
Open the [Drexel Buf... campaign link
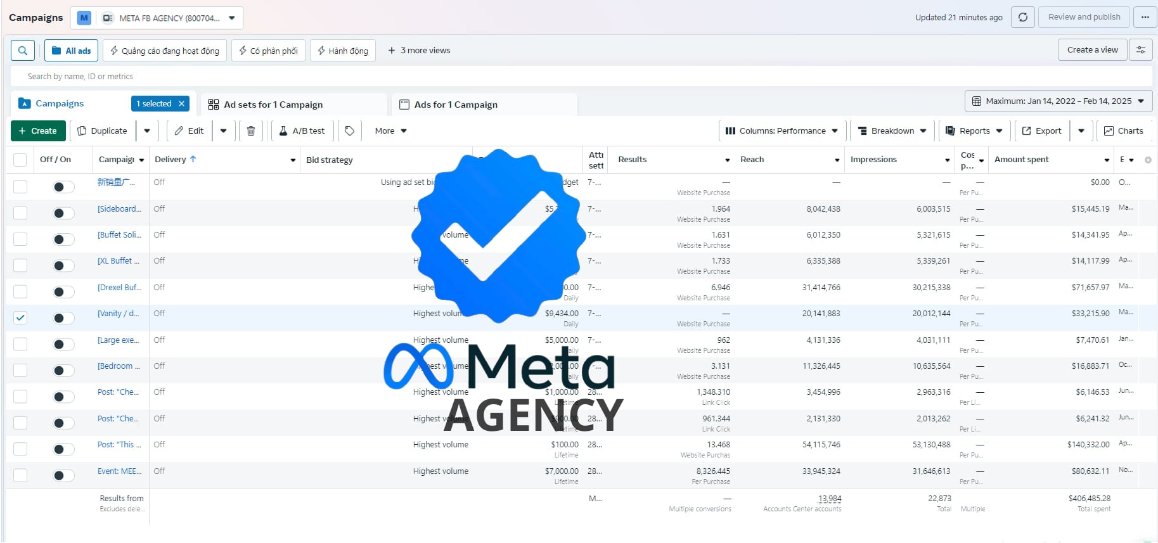point(118,287)
